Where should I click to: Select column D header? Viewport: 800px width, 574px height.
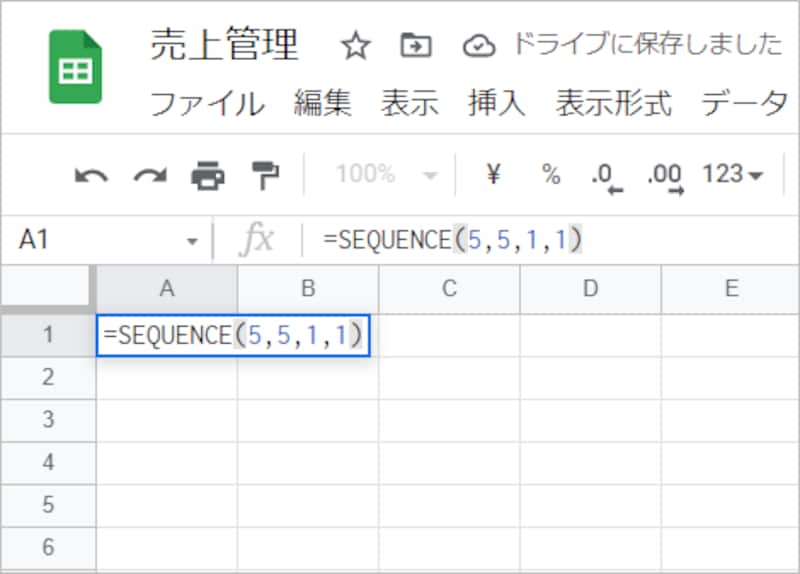click(590, 289)
